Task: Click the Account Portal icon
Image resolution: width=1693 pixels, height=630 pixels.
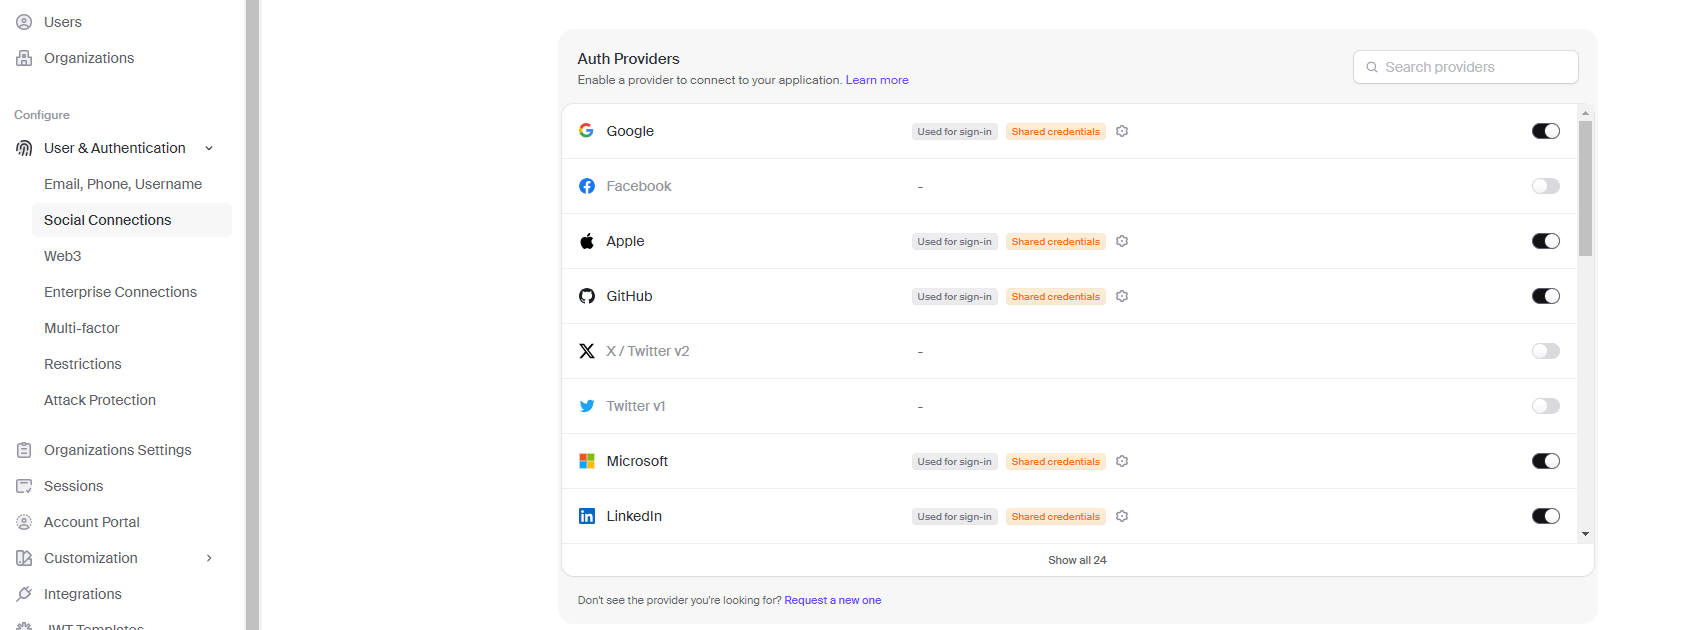Action: [x=24, y=522]
